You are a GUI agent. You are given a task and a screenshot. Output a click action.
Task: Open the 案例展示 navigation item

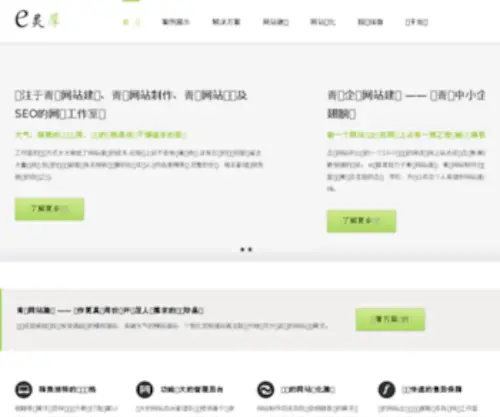click(x=176, y=22)
